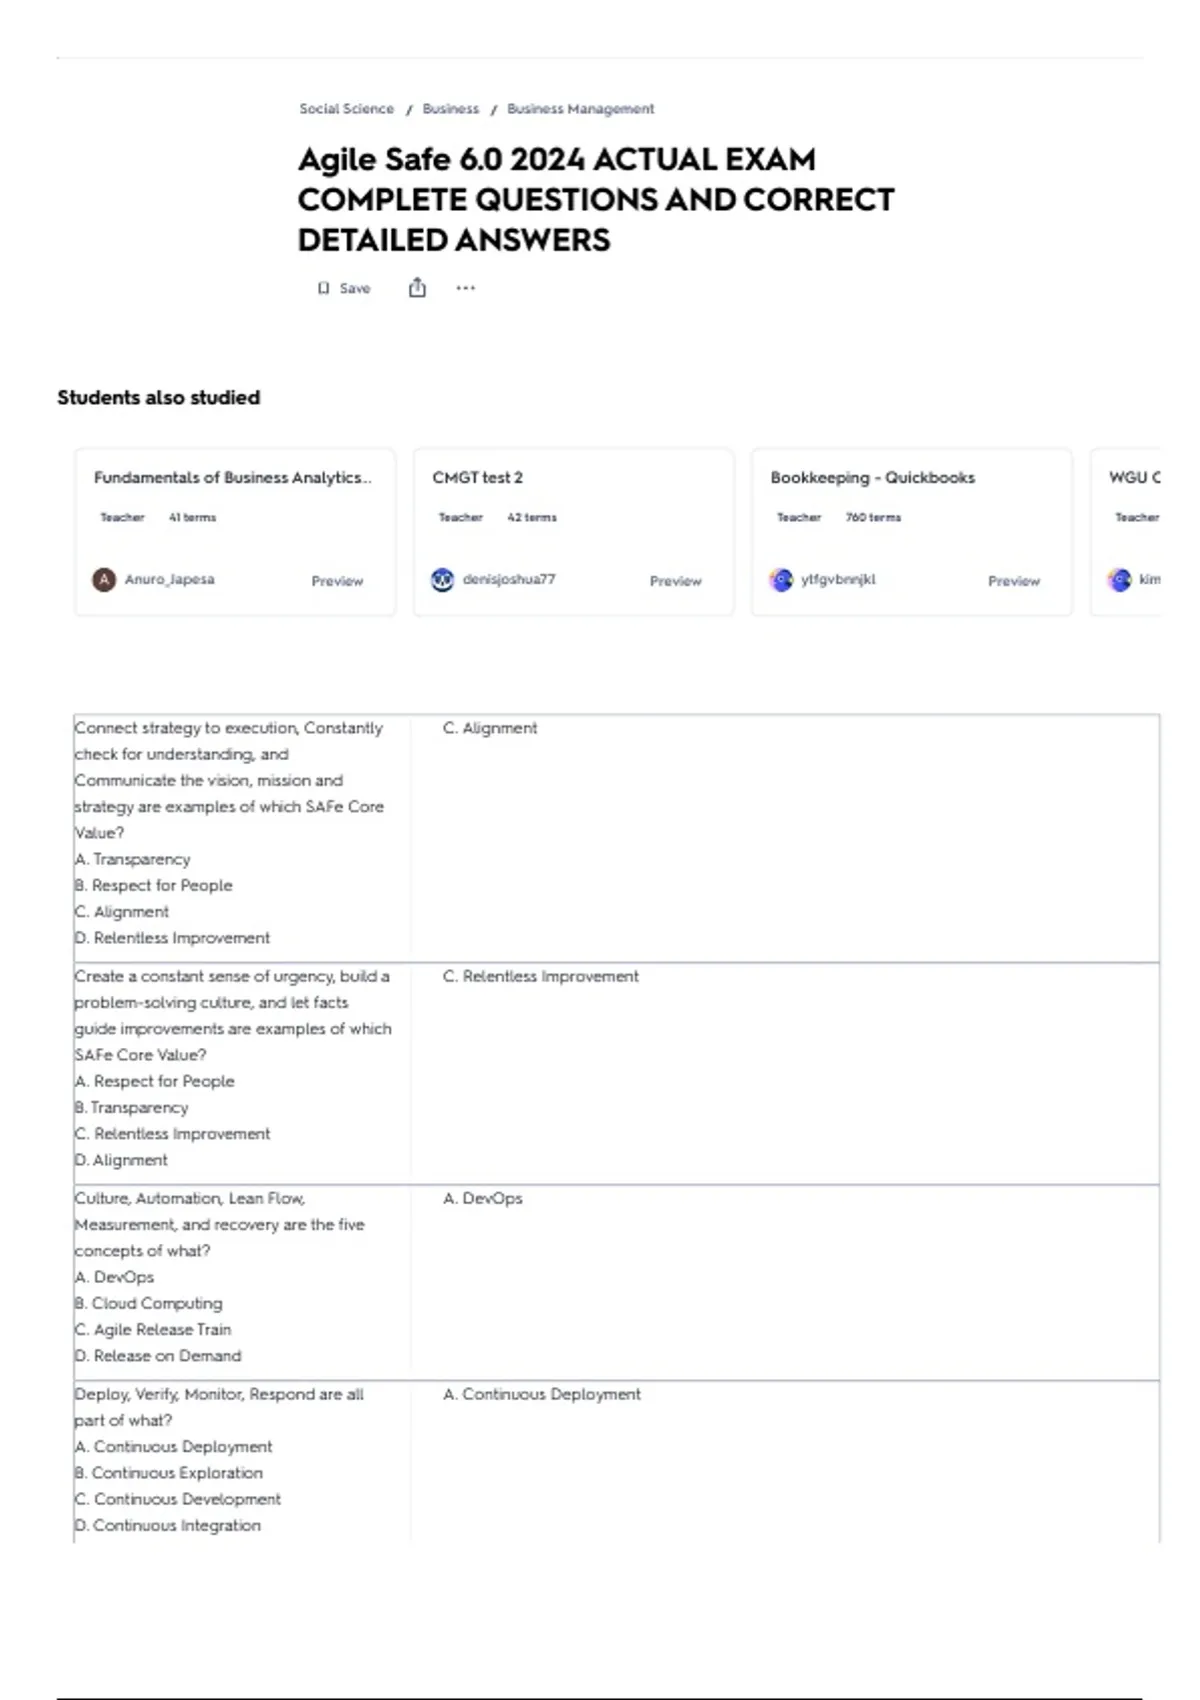This screenshot has width=1200, height=1700.
Task: Click the Save bookmark icon
Action: (323, 288)
